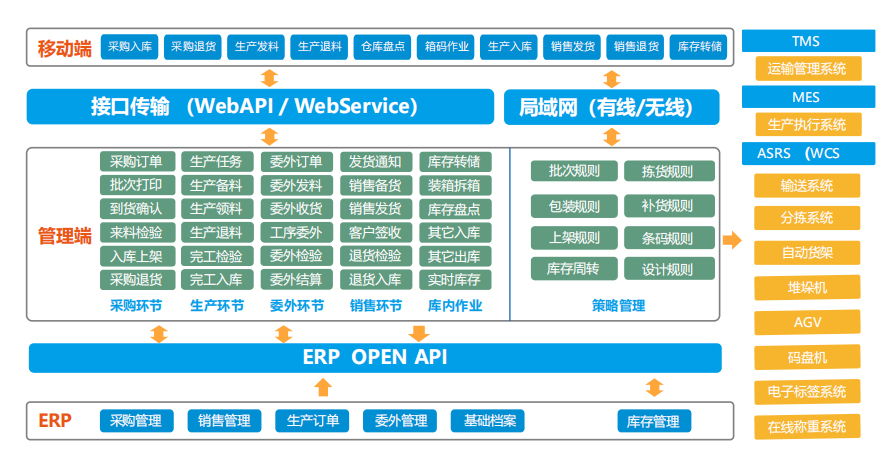The height and width of the screenshot is (460, 886).
Task: Click the 在线称重系统 box
Action: [806, 426]
